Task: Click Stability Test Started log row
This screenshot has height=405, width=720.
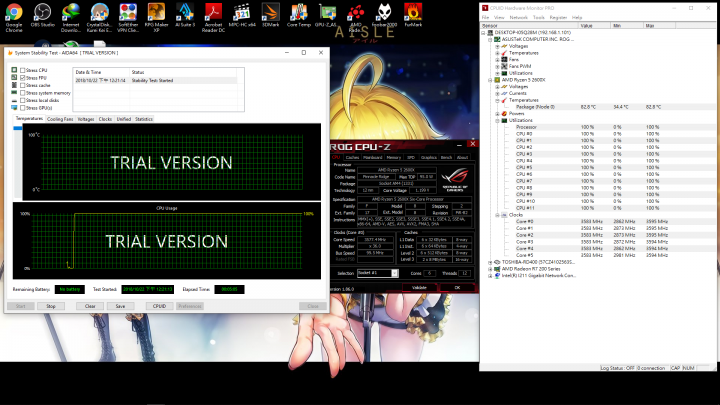Action: 156,80
